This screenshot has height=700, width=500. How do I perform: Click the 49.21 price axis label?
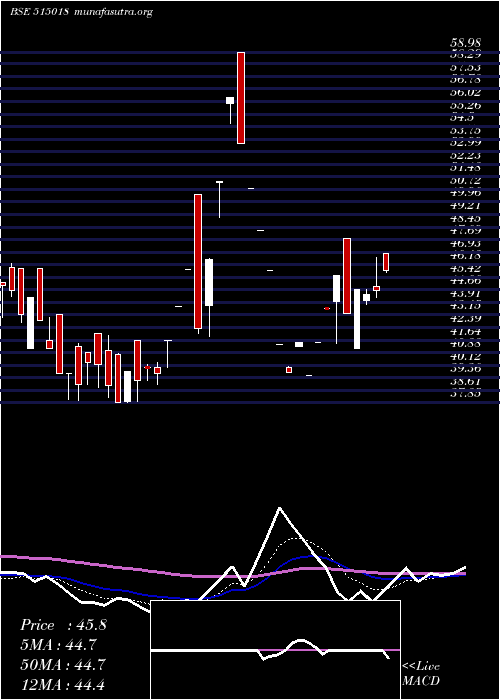tap(465, 206)
